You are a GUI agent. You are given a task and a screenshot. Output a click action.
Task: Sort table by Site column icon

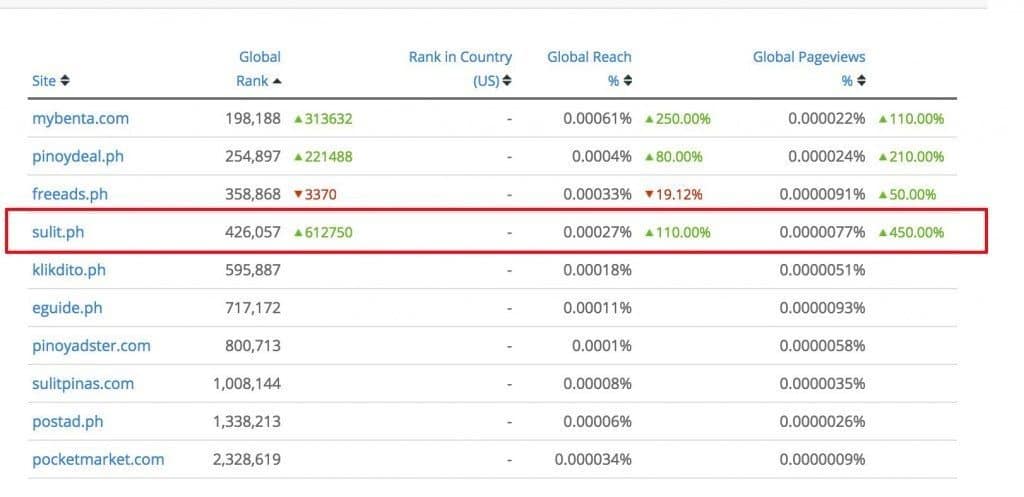click(x=65, y=81)
